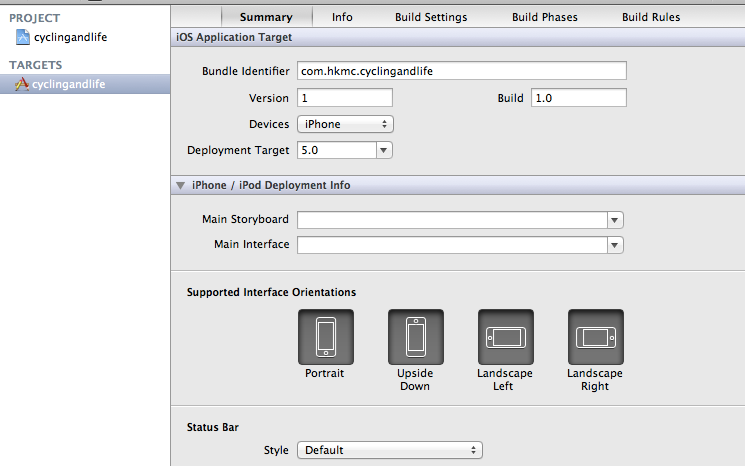The image size is (745, 466).
Task: Toggle the Upside Down orientation icon
Action: coord(415,337)
